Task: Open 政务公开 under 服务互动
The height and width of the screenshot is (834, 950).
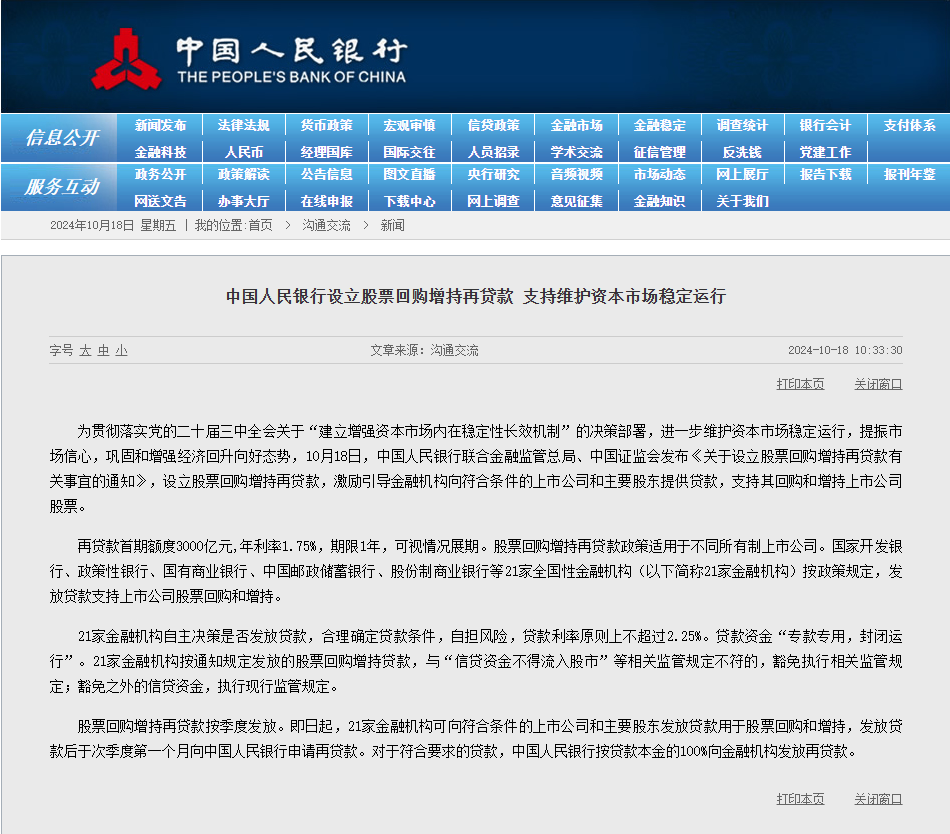Action: [160, 174]
